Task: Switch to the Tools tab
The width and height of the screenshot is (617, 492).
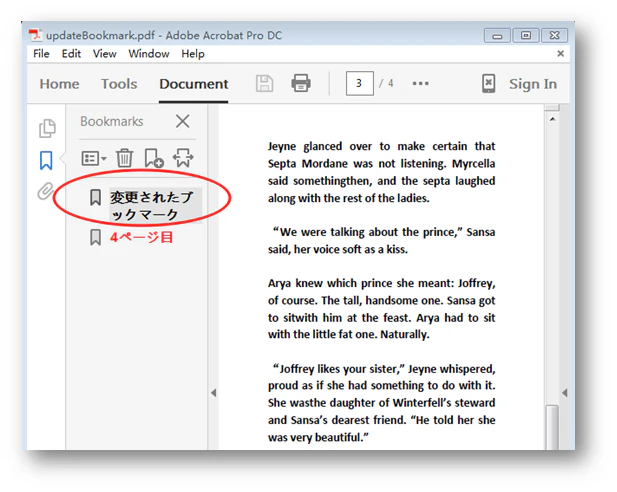Action: click(x=119, y=84)
